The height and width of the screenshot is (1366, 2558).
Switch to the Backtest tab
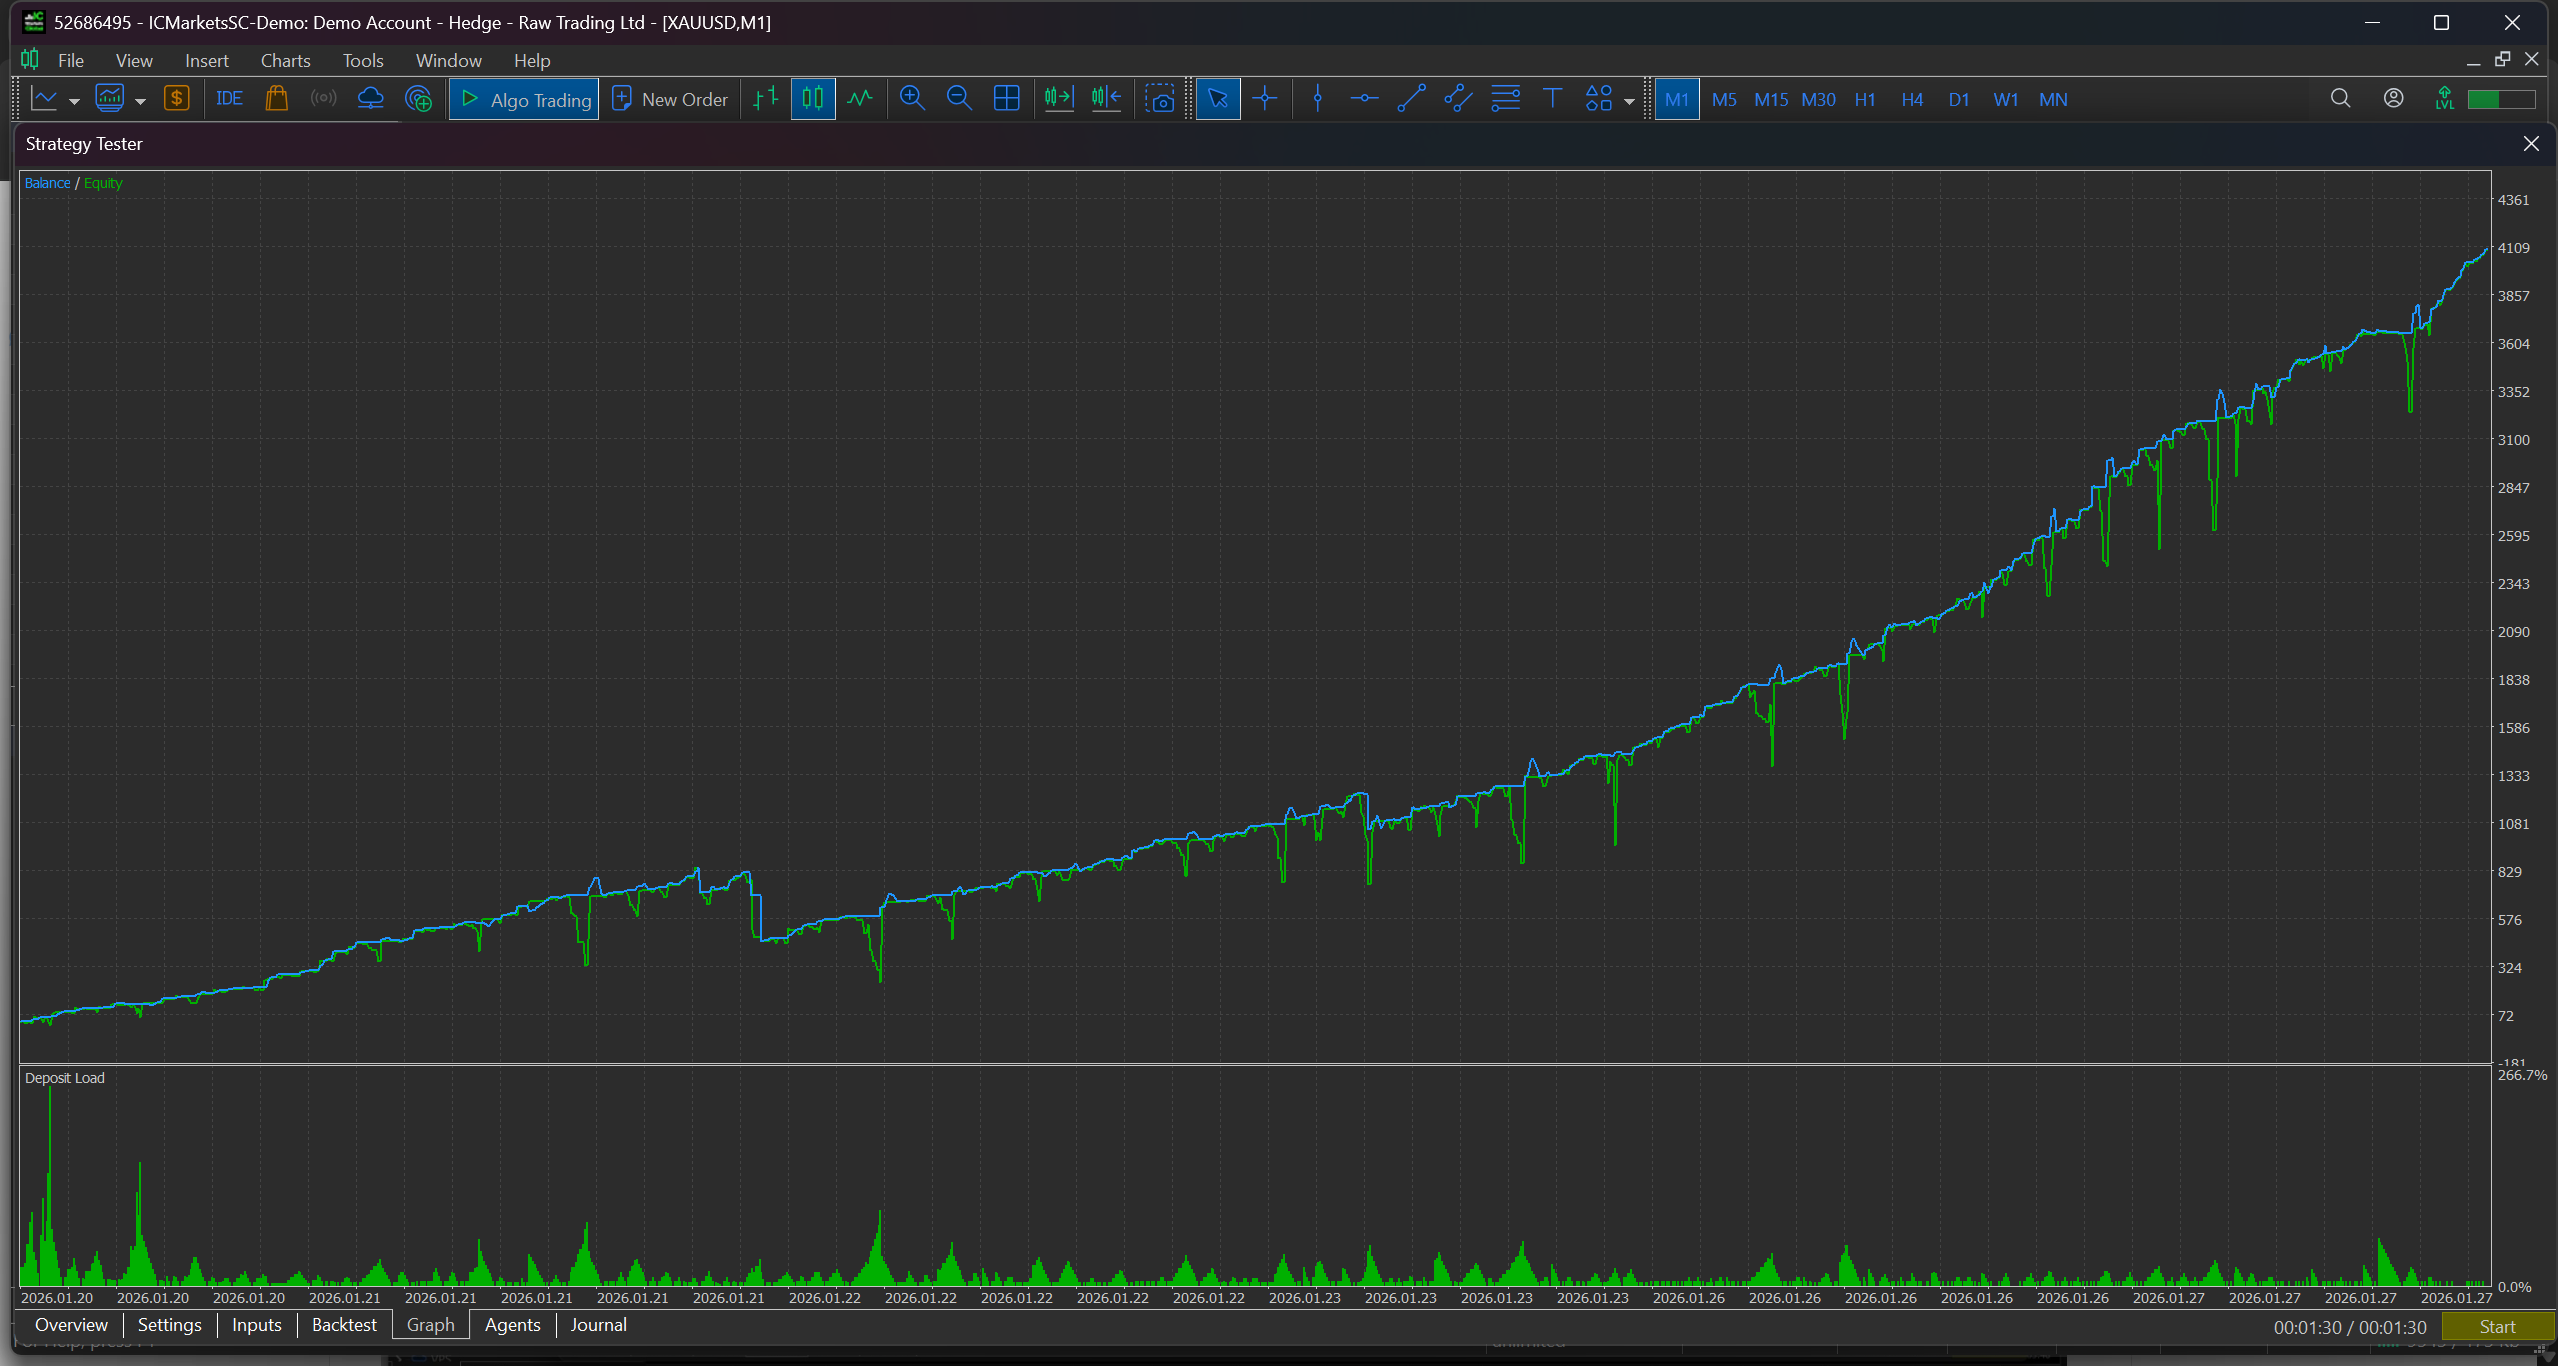point(344,1325)
